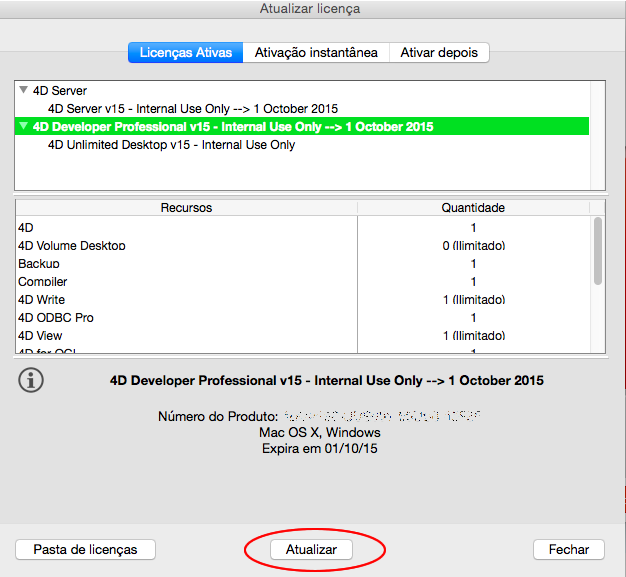
Task: Select the Ativar depois tab
Action: pos(439,53)
